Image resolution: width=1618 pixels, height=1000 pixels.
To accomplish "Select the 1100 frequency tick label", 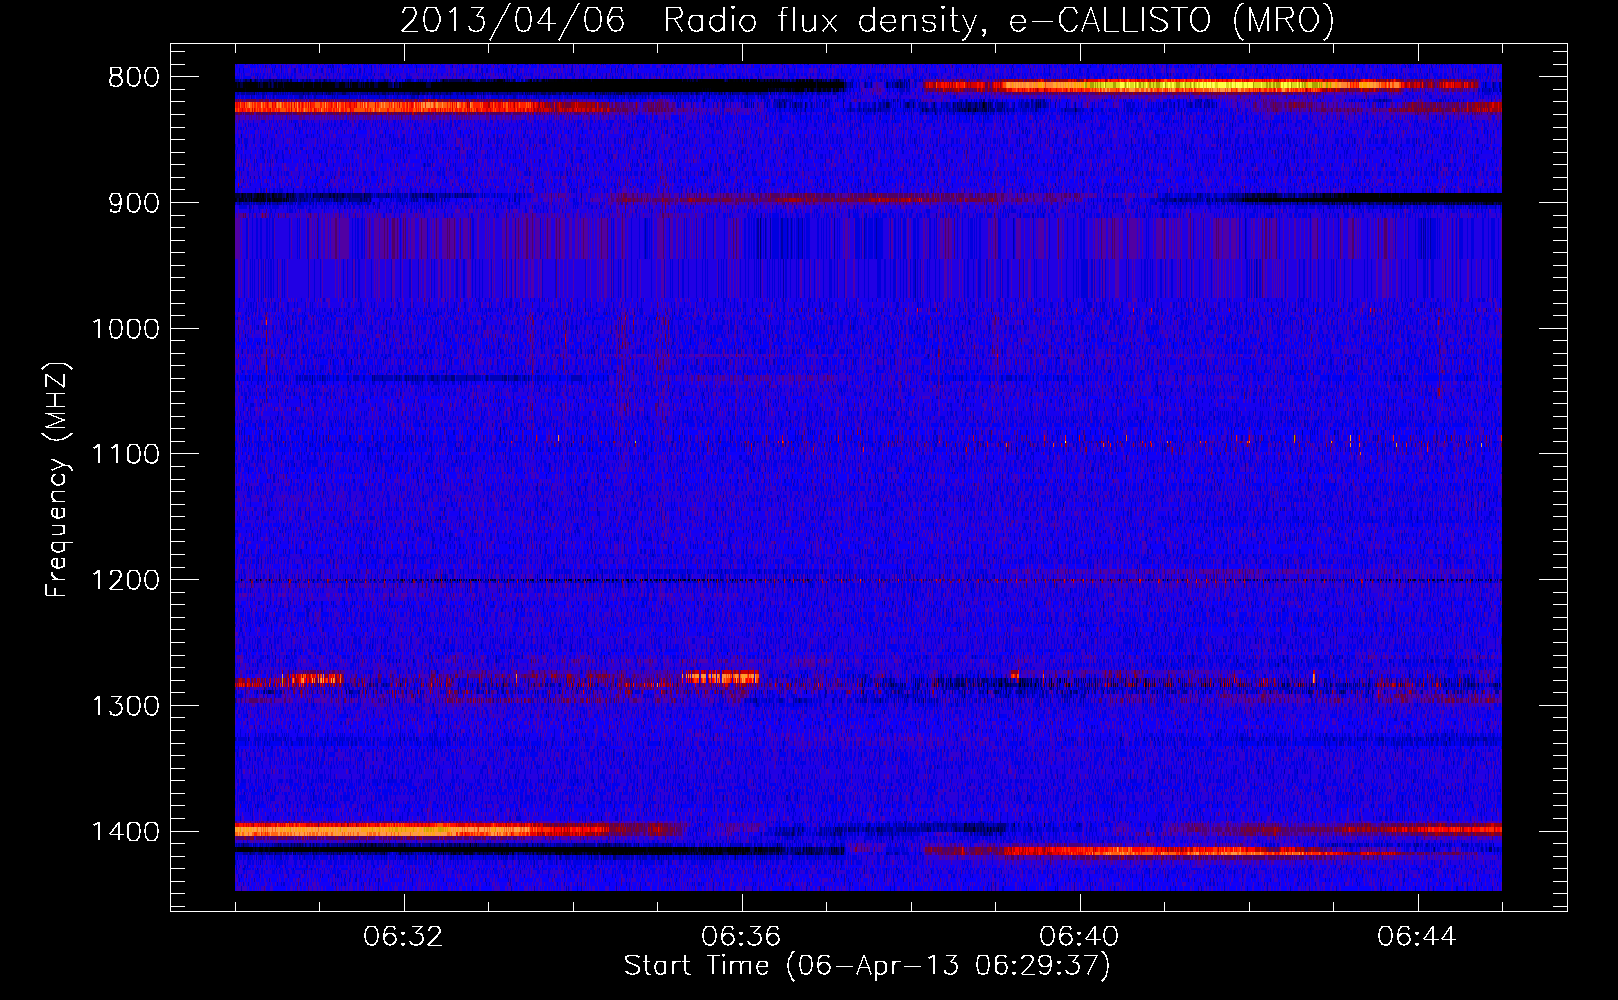I will click(125, 455).
